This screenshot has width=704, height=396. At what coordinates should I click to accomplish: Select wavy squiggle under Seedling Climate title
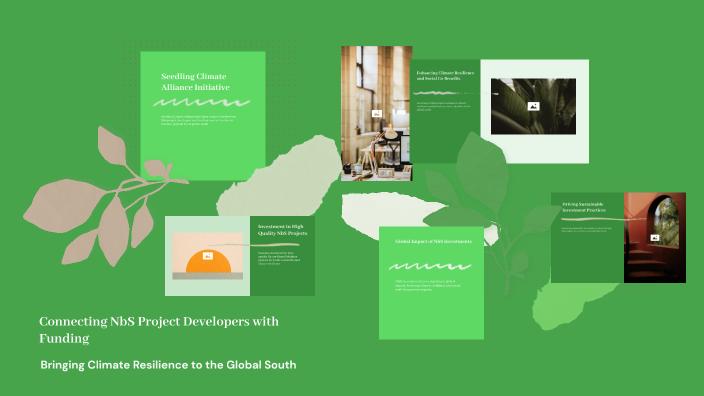coord(201,102)
